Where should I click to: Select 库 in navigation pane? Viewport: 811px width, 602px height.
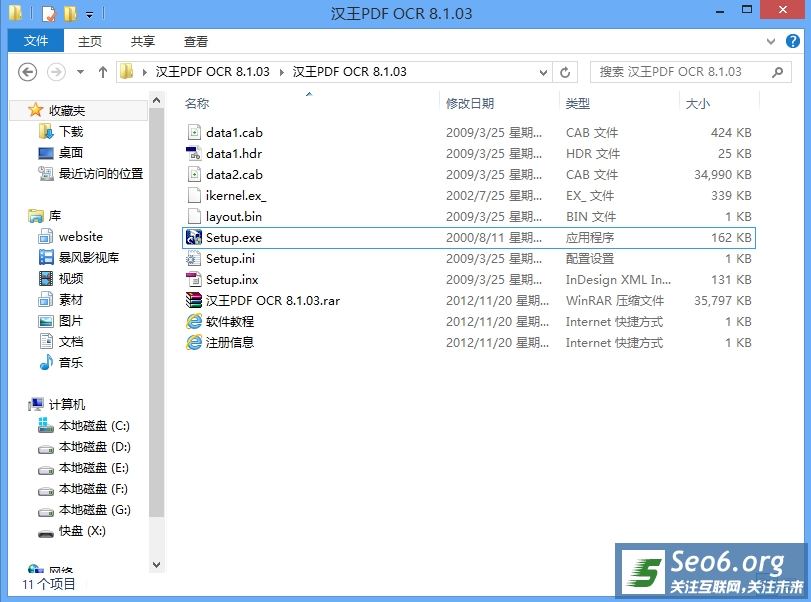pos(55,216)
